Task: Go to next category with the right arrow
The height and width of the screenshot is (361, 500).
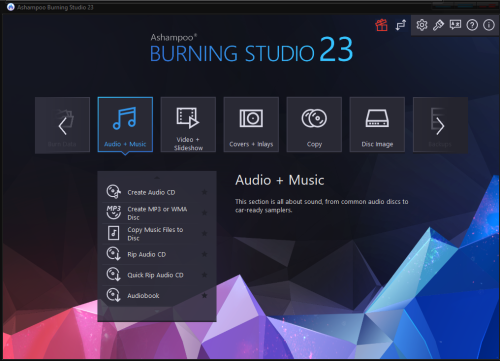Action: pyautogui.click(x=440, y=125)
